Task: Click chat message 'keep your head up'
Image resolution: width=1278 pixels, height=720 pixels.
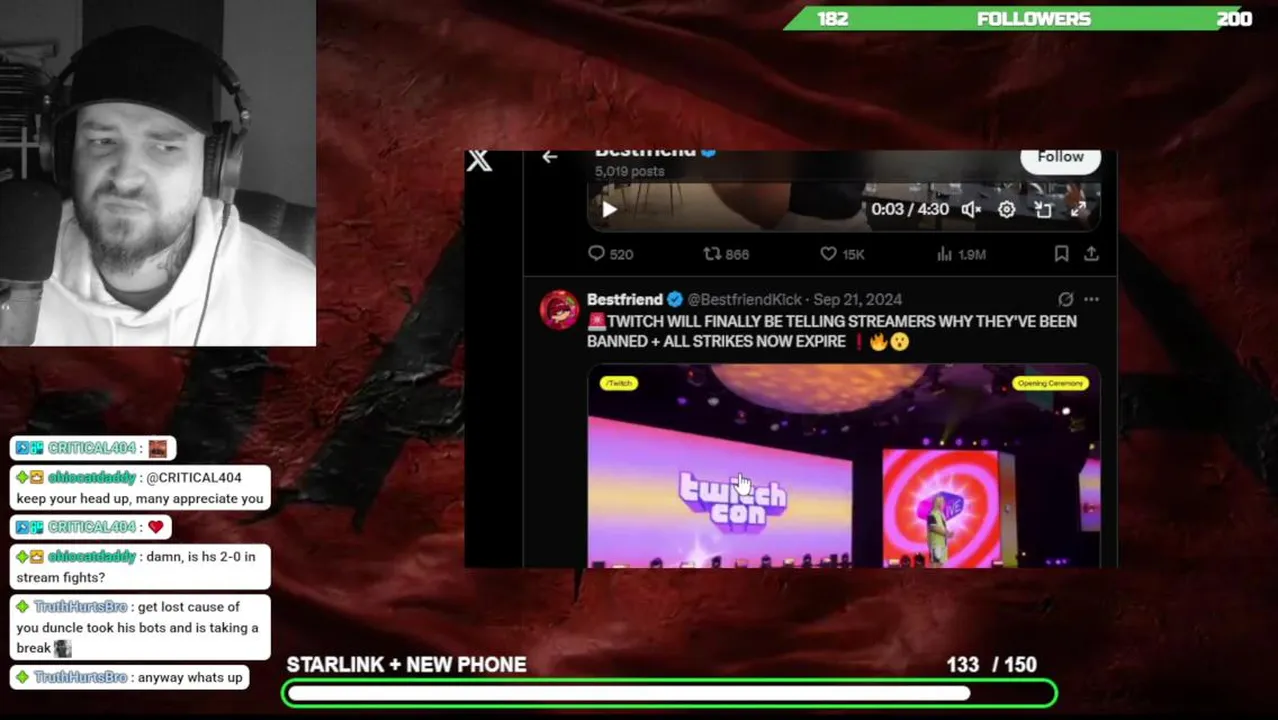Action: (140, 488)
